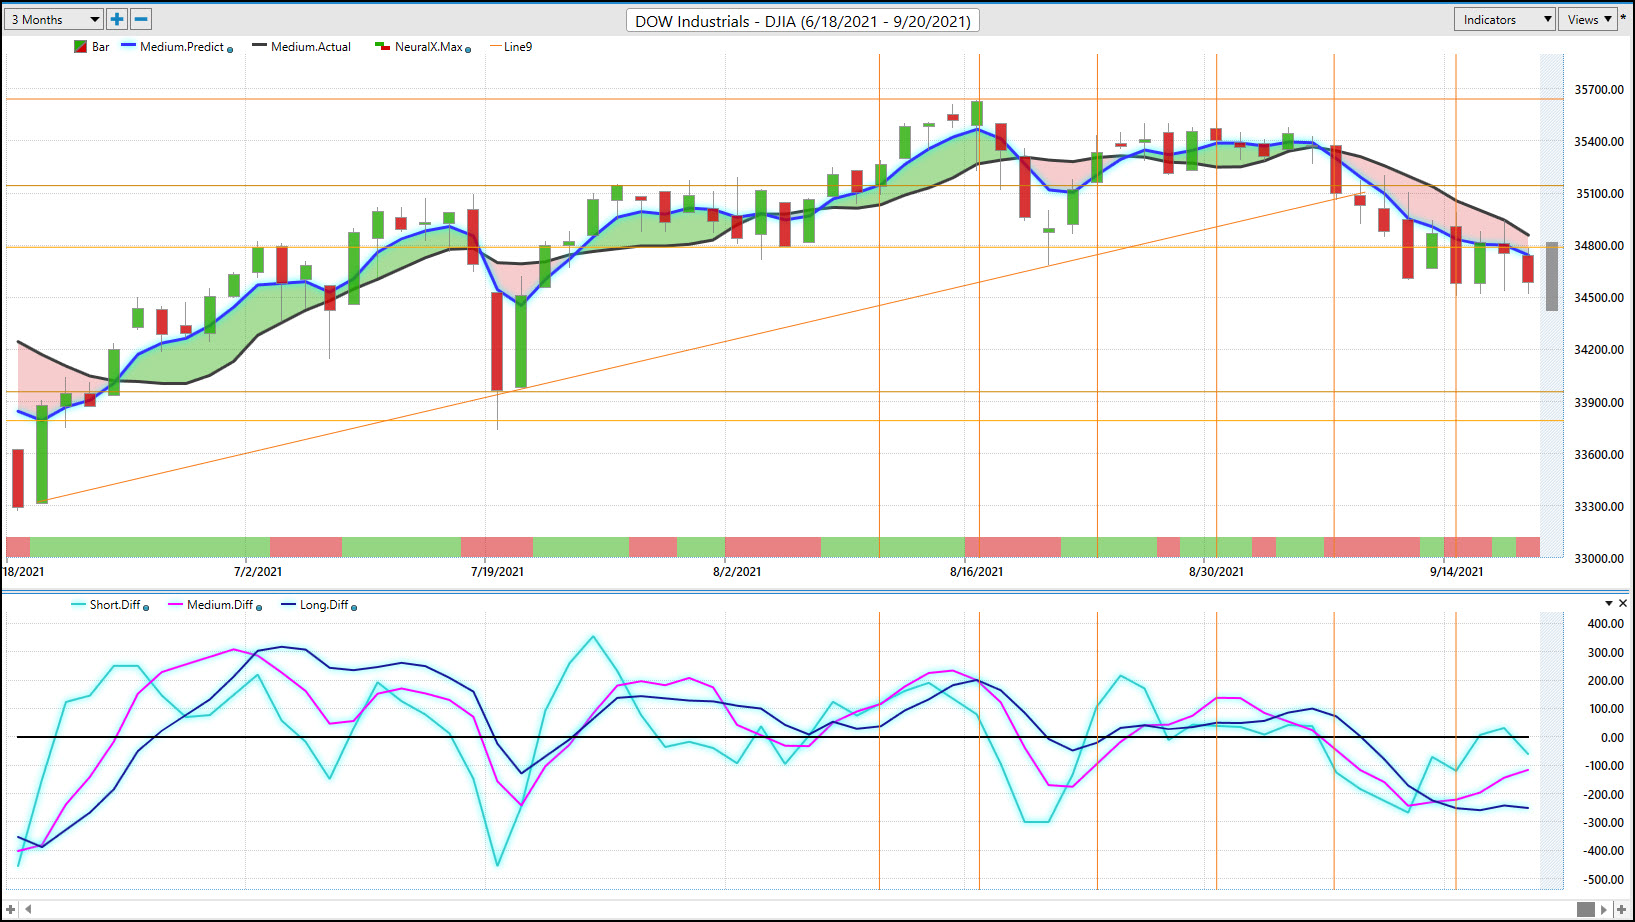Click the scroll right arrow at the bottom

[1604, 909]
